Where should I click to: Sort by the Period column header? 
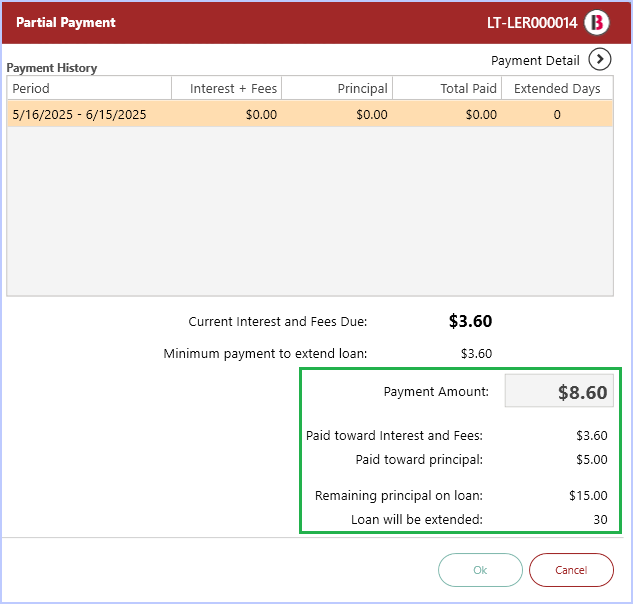(89, 88)
